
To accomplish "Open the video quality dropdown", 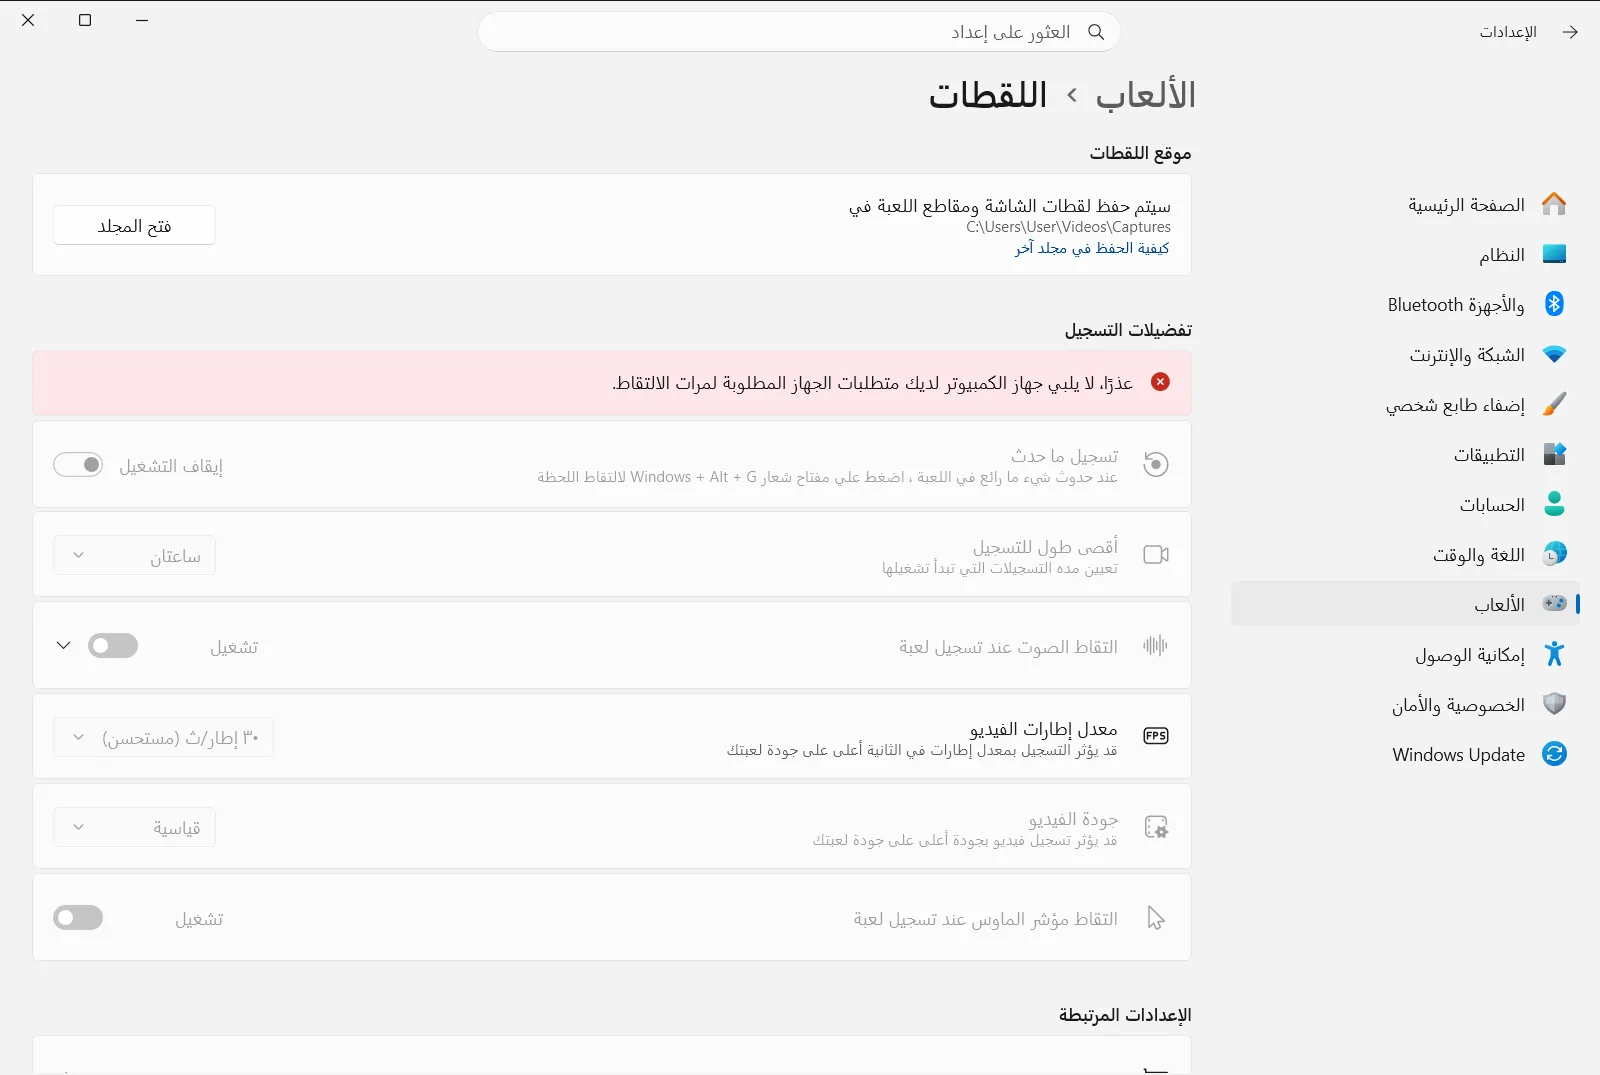I will tap(134, 828).
